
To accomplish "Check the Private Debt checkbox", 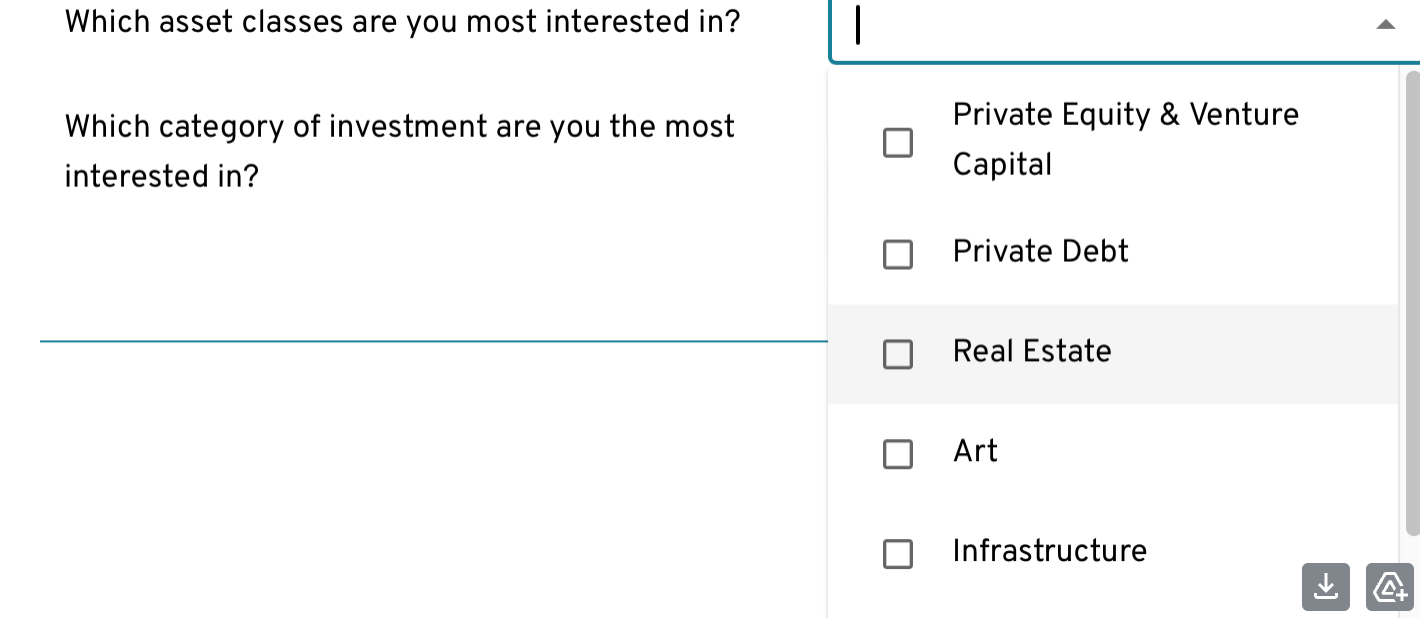I will click(x=898, y=254).
